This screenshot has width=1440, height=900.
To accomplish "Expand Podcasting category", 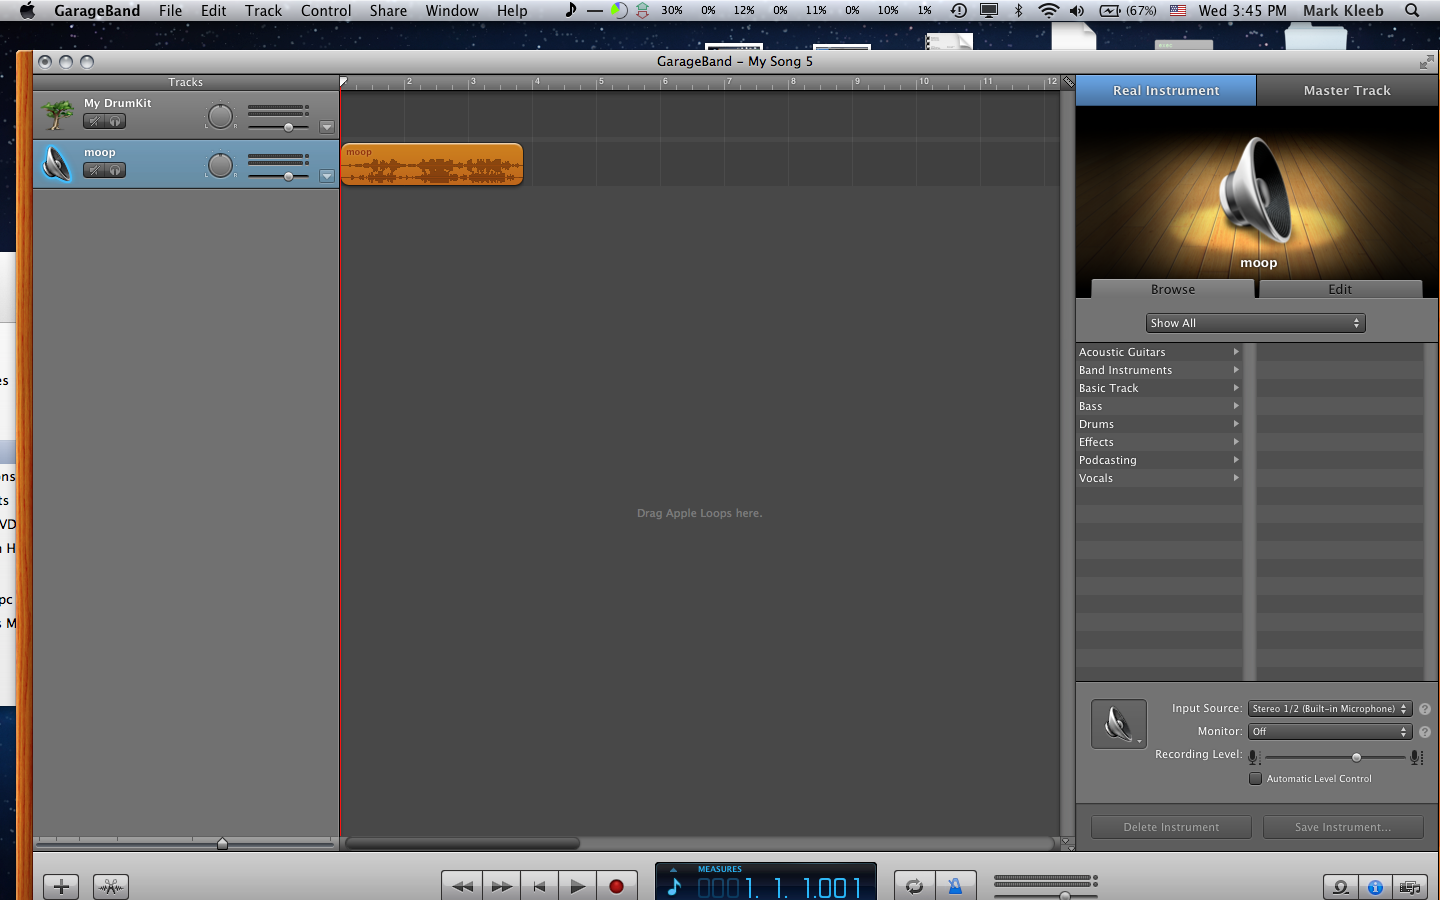I will click(x=1159, y=460).
